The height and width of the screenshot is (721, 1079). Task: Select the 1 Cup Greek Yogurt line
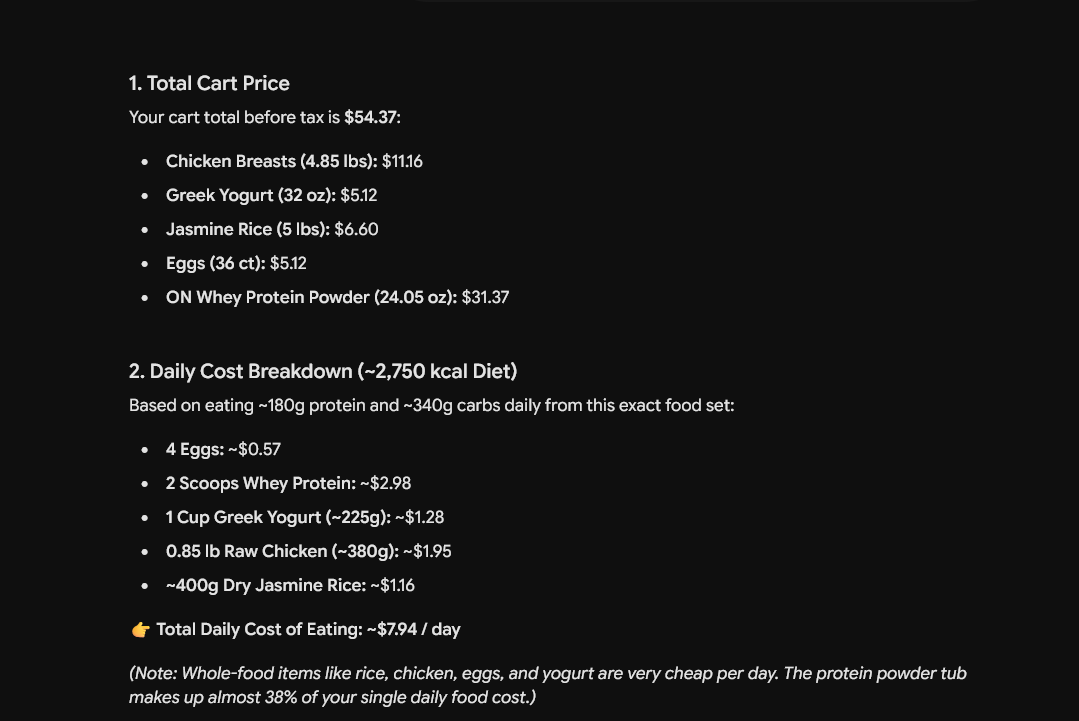(x=305, y=517)
